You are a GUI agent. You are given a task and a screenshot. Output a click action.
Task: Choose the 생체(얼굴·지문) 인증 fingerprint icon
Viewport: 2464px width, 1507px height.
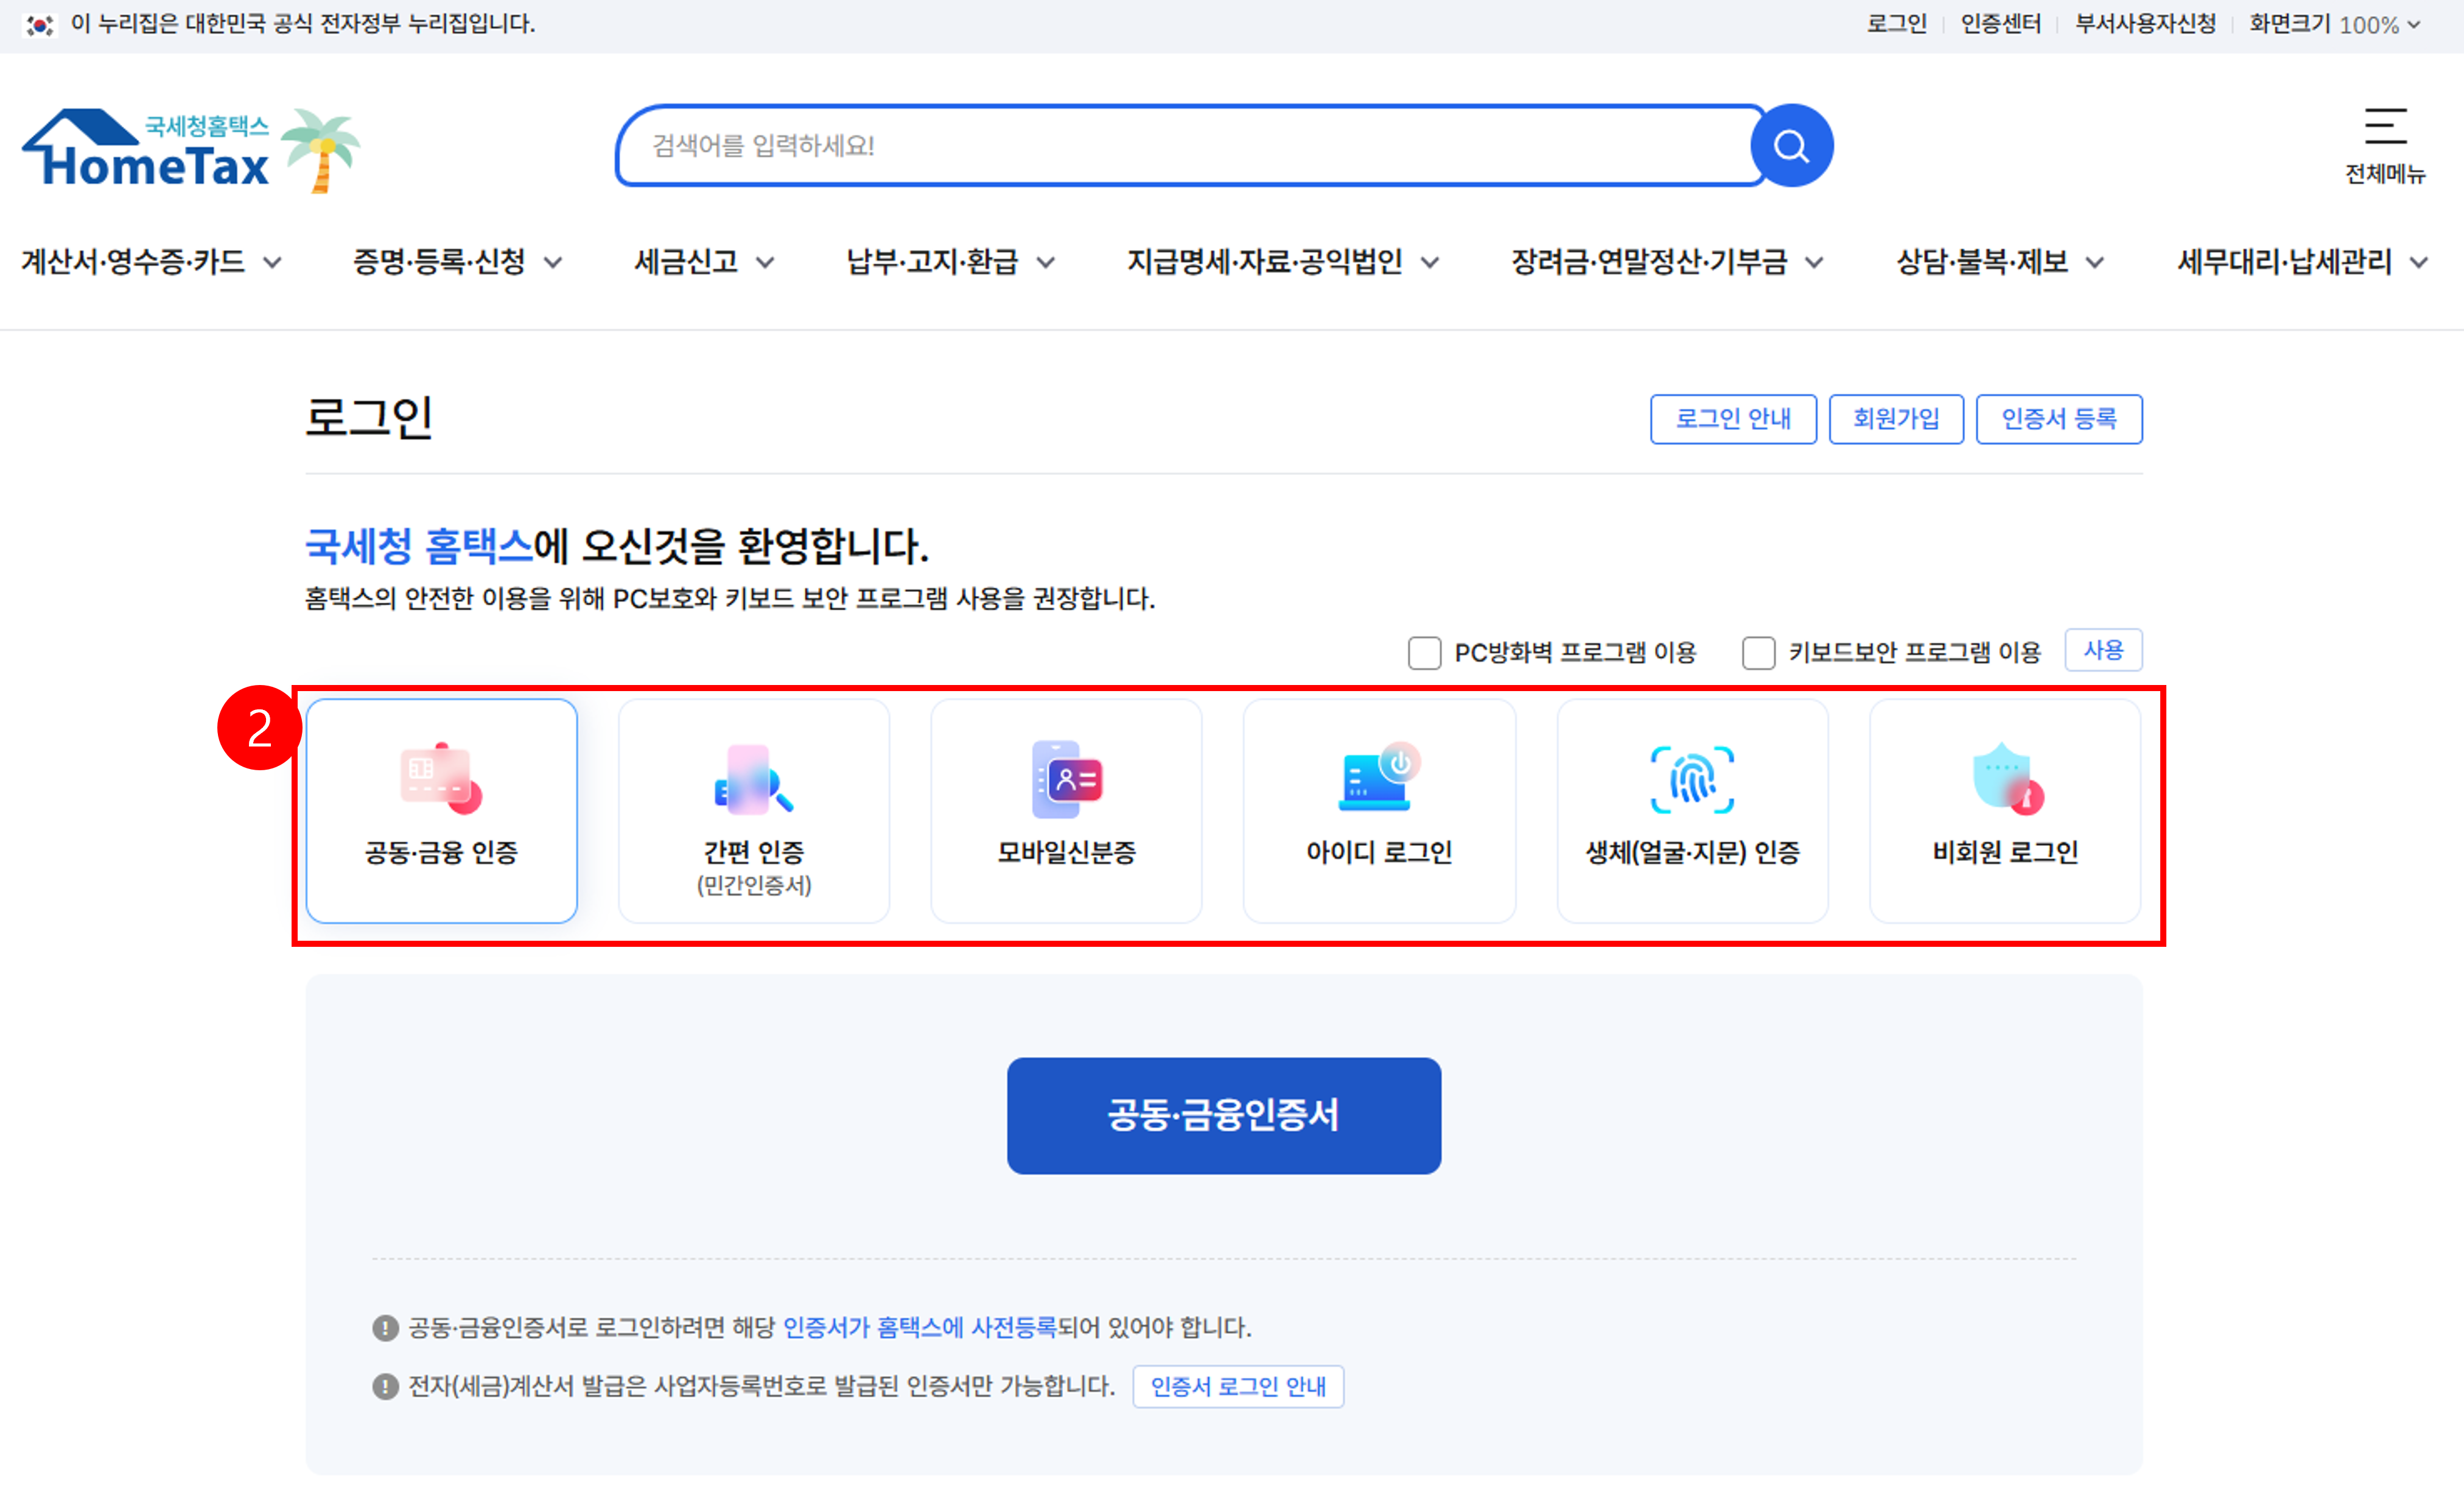(1692, 779)
